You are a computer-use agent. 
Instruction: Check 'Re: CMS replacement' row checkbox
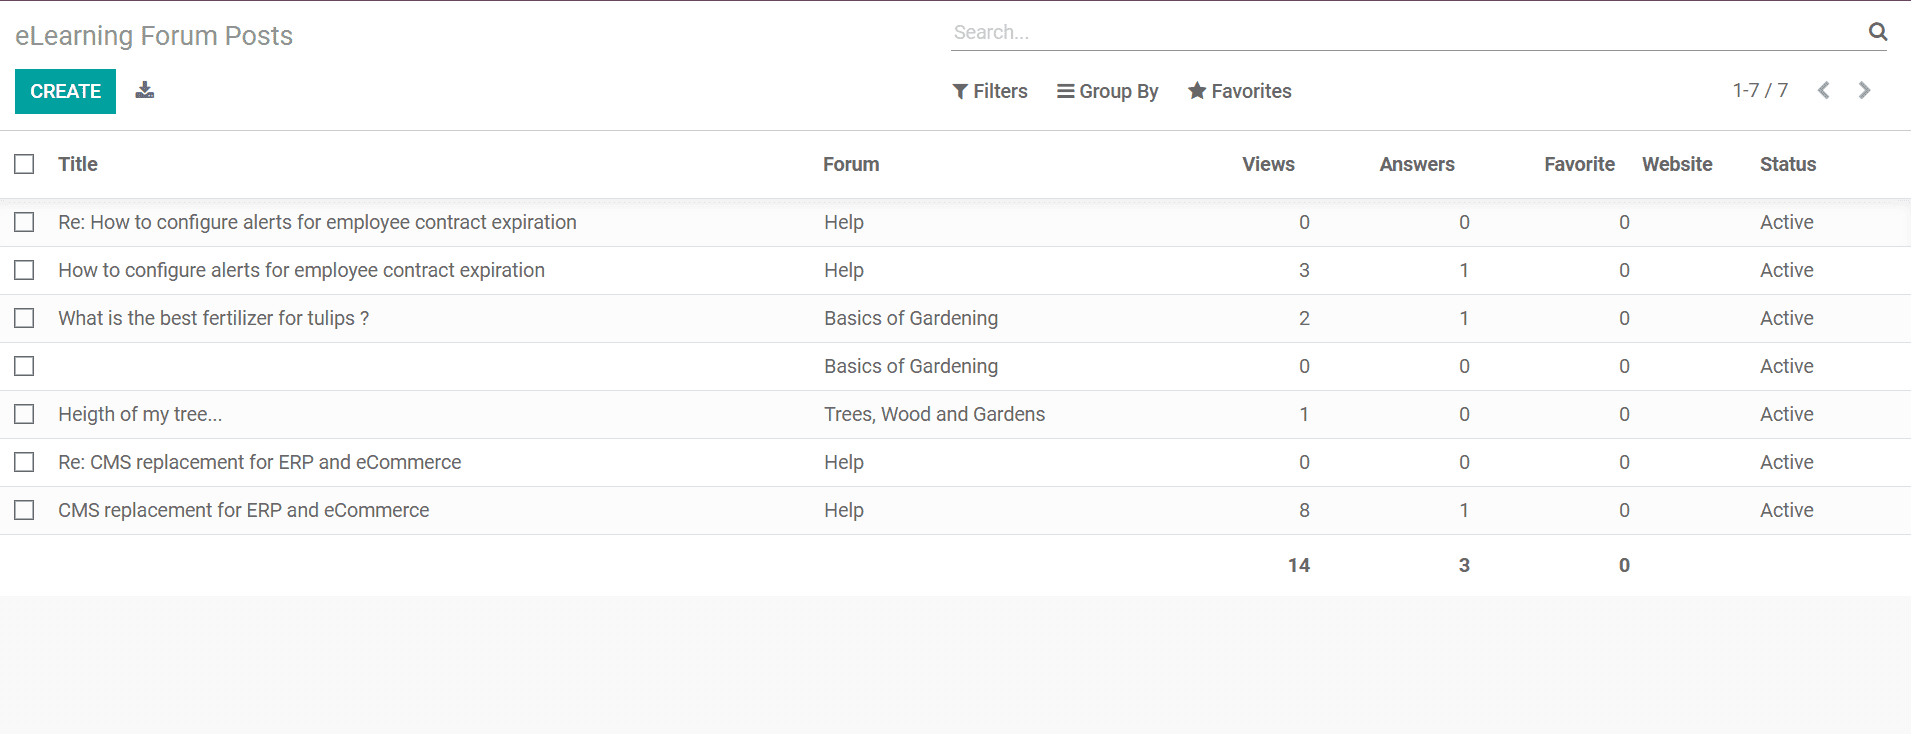click(x=24, y=462)
